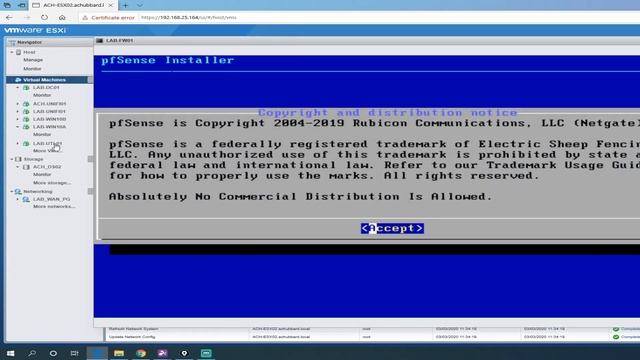Collapse the LAB.WIN10A VM node
Screen dimensions: 640x360
[x=18, y=127]
